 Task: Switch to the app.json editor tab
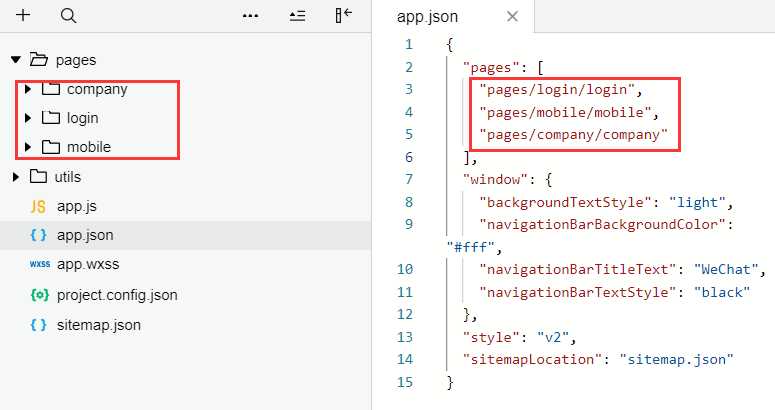pyautogui.click(x=427, y=17)
